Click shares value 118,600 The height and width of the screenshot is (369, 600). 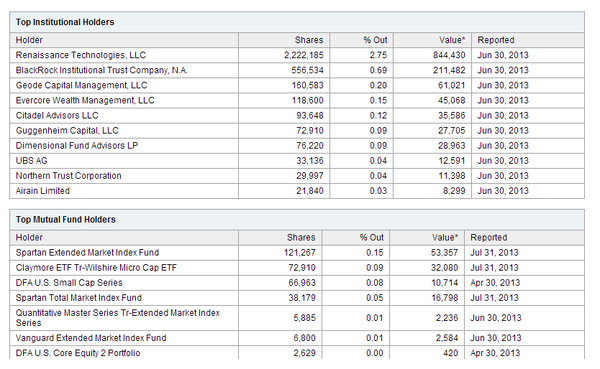point(307,100)
